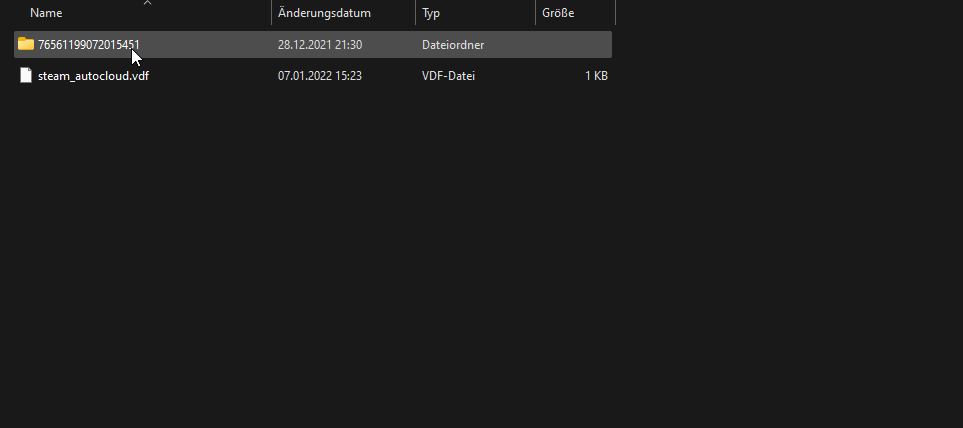
Task: Click the empty size cell in folder row
Action: pos(574,45)
